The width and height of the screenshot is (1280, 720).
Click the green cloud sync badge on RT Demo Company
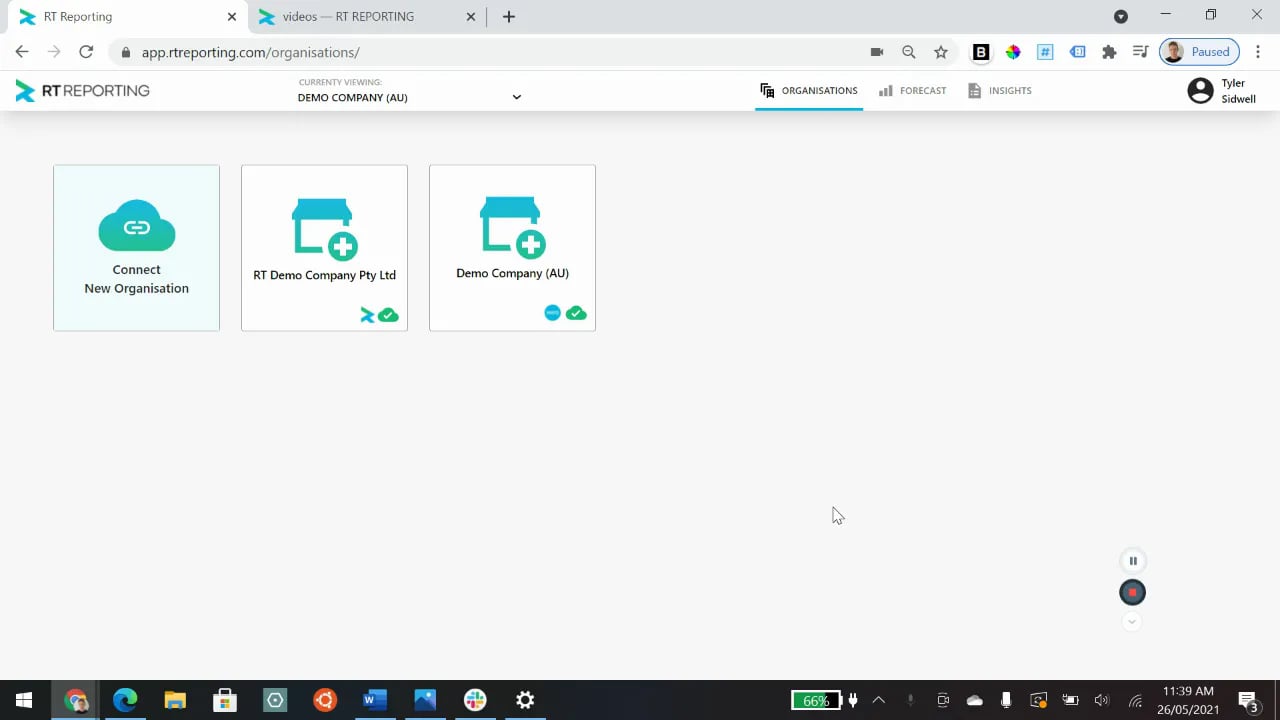(388, 315)
